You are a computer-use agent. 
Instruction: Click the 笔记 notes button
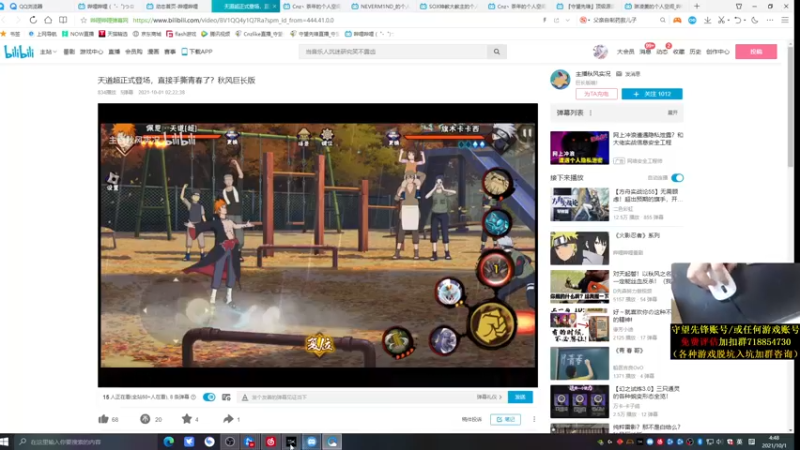[505, 419]
